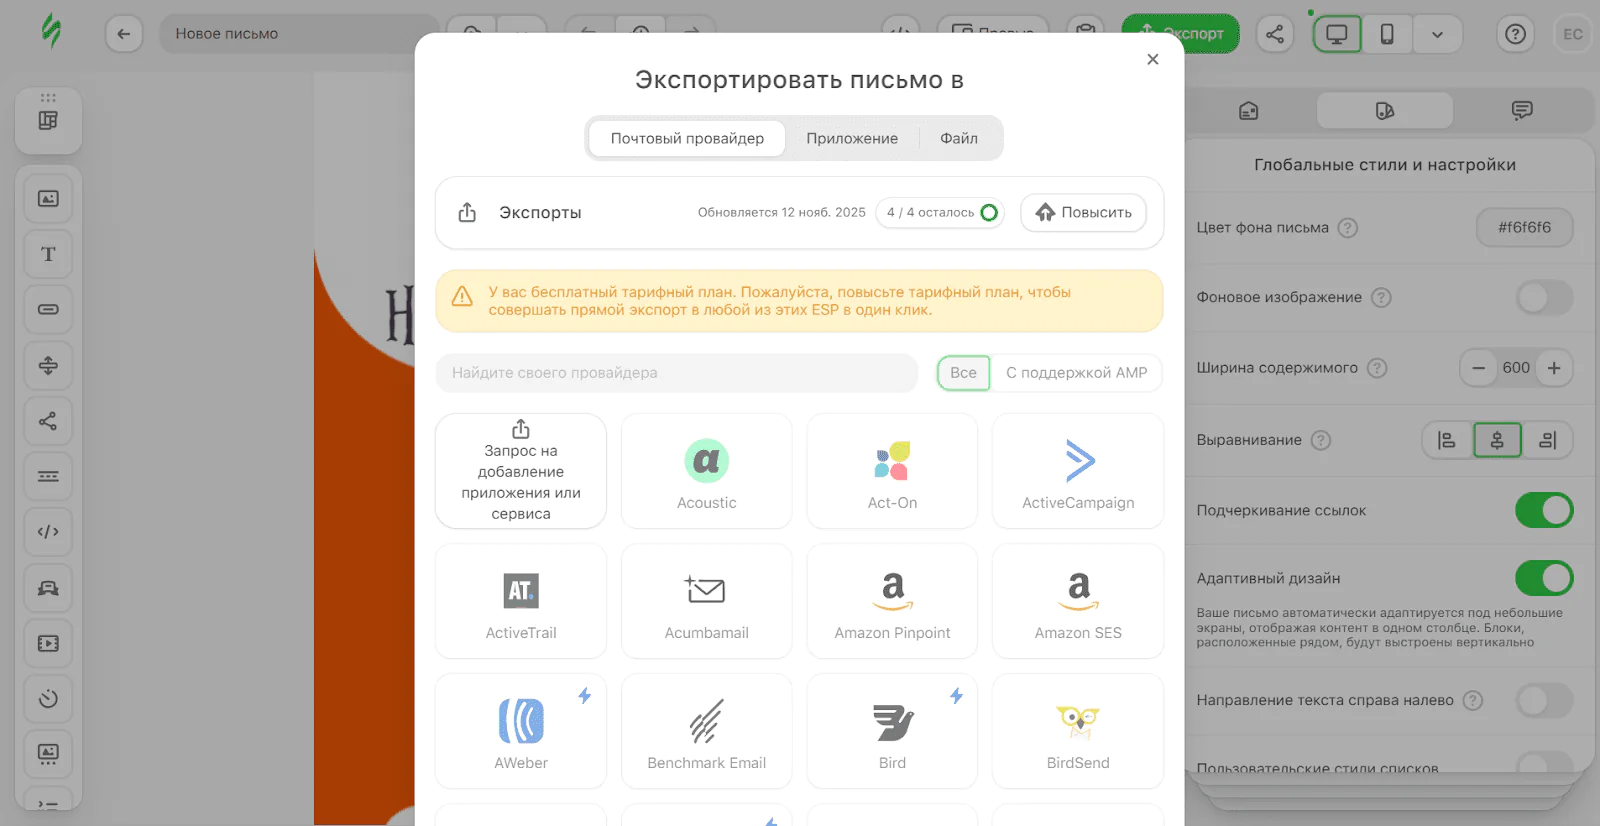Select the Все filter
The width and height of the screenshot is (1600, 826).
(x=963, y=372)
